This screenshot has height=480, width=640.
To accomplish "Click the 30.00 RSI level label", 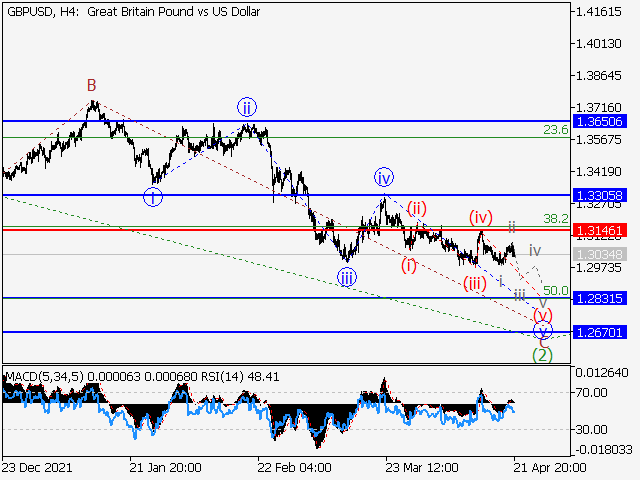I will click(x=591, y=429).
